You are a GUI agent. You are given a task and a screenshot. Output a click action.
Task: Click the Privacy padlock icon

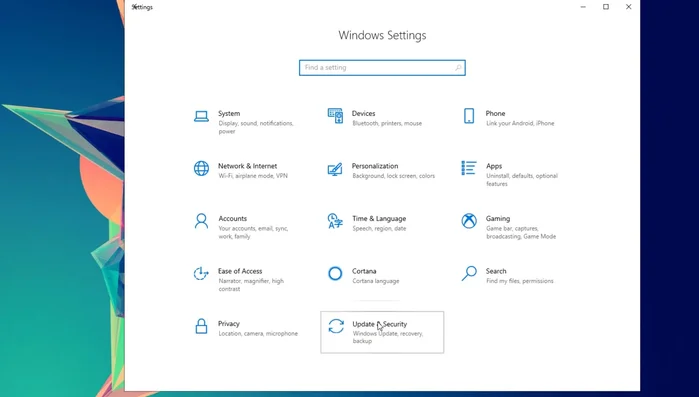[x=201, y=326]
